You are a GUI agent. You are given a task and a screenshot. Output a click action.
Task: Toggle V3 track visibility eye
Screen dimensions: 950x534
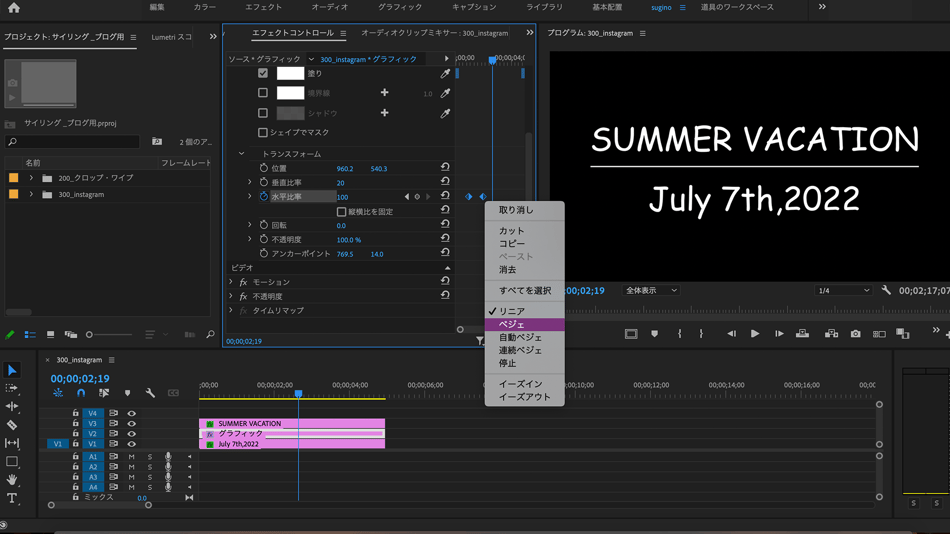131,424
